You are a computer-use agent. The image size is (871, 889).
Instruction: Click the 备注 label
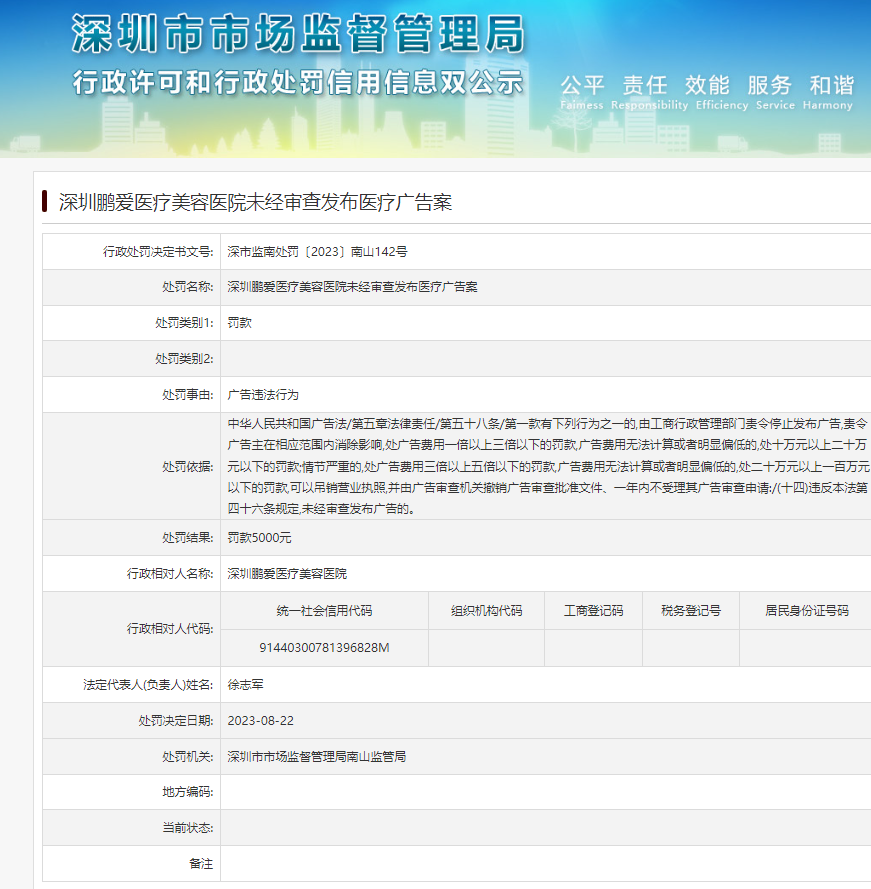(201, 864)
